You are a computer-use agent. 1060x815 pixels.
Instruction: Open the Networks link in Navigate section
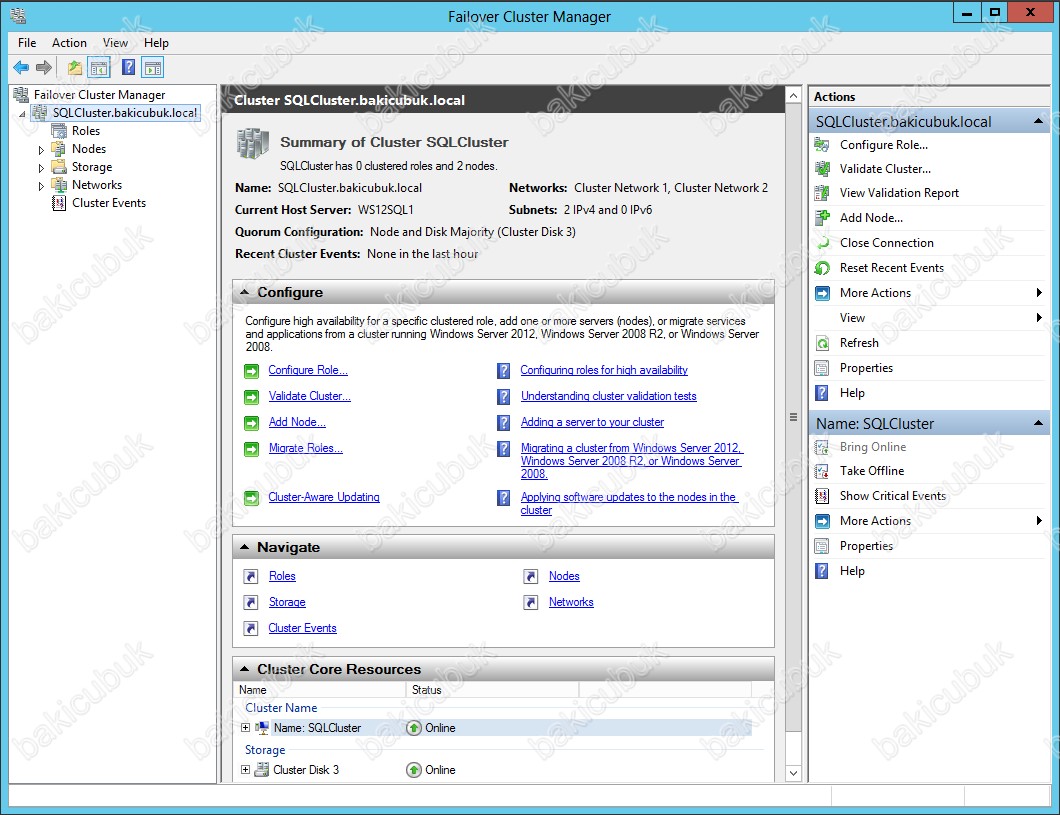point(571,602)
